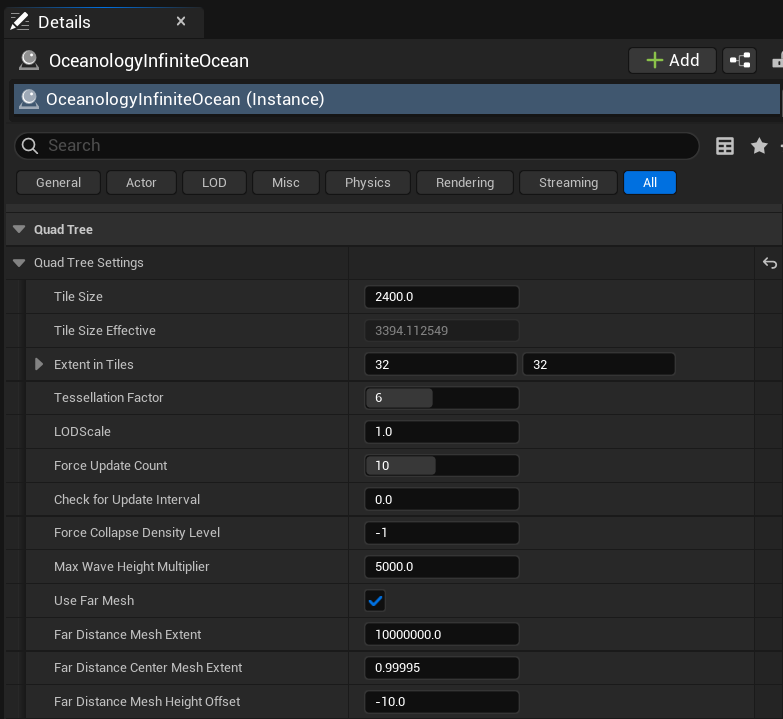Viewport: 783px width, 719px height.
Task: Click the component icon in Instance row
Action: click(x=29, y=99)
